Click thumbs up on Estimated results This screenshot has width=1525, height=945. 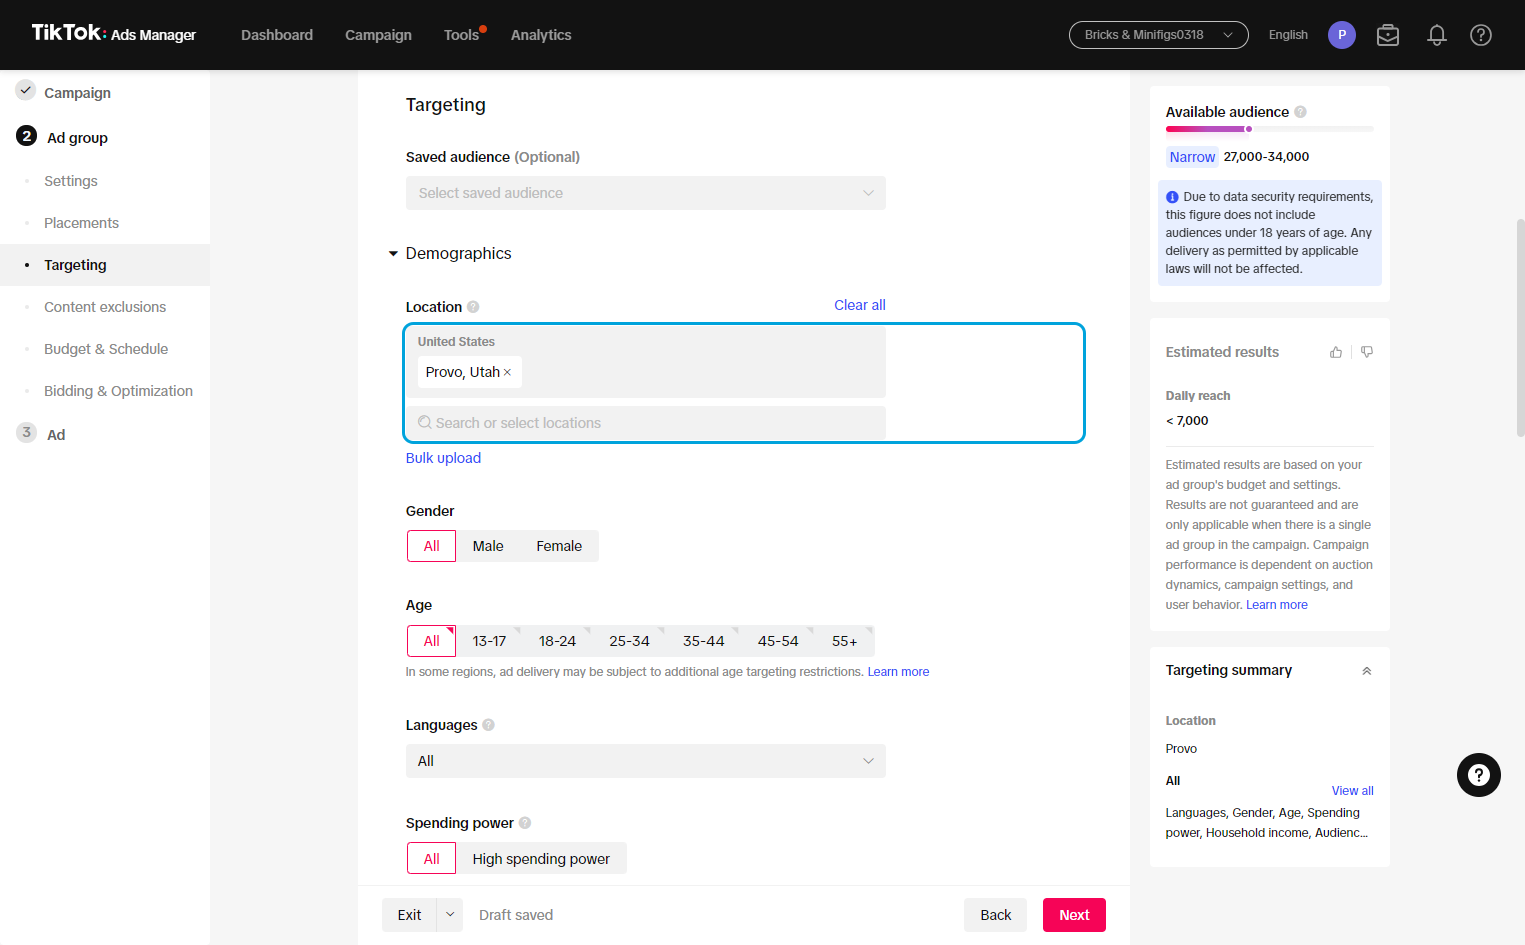[x=1336, y=352]
